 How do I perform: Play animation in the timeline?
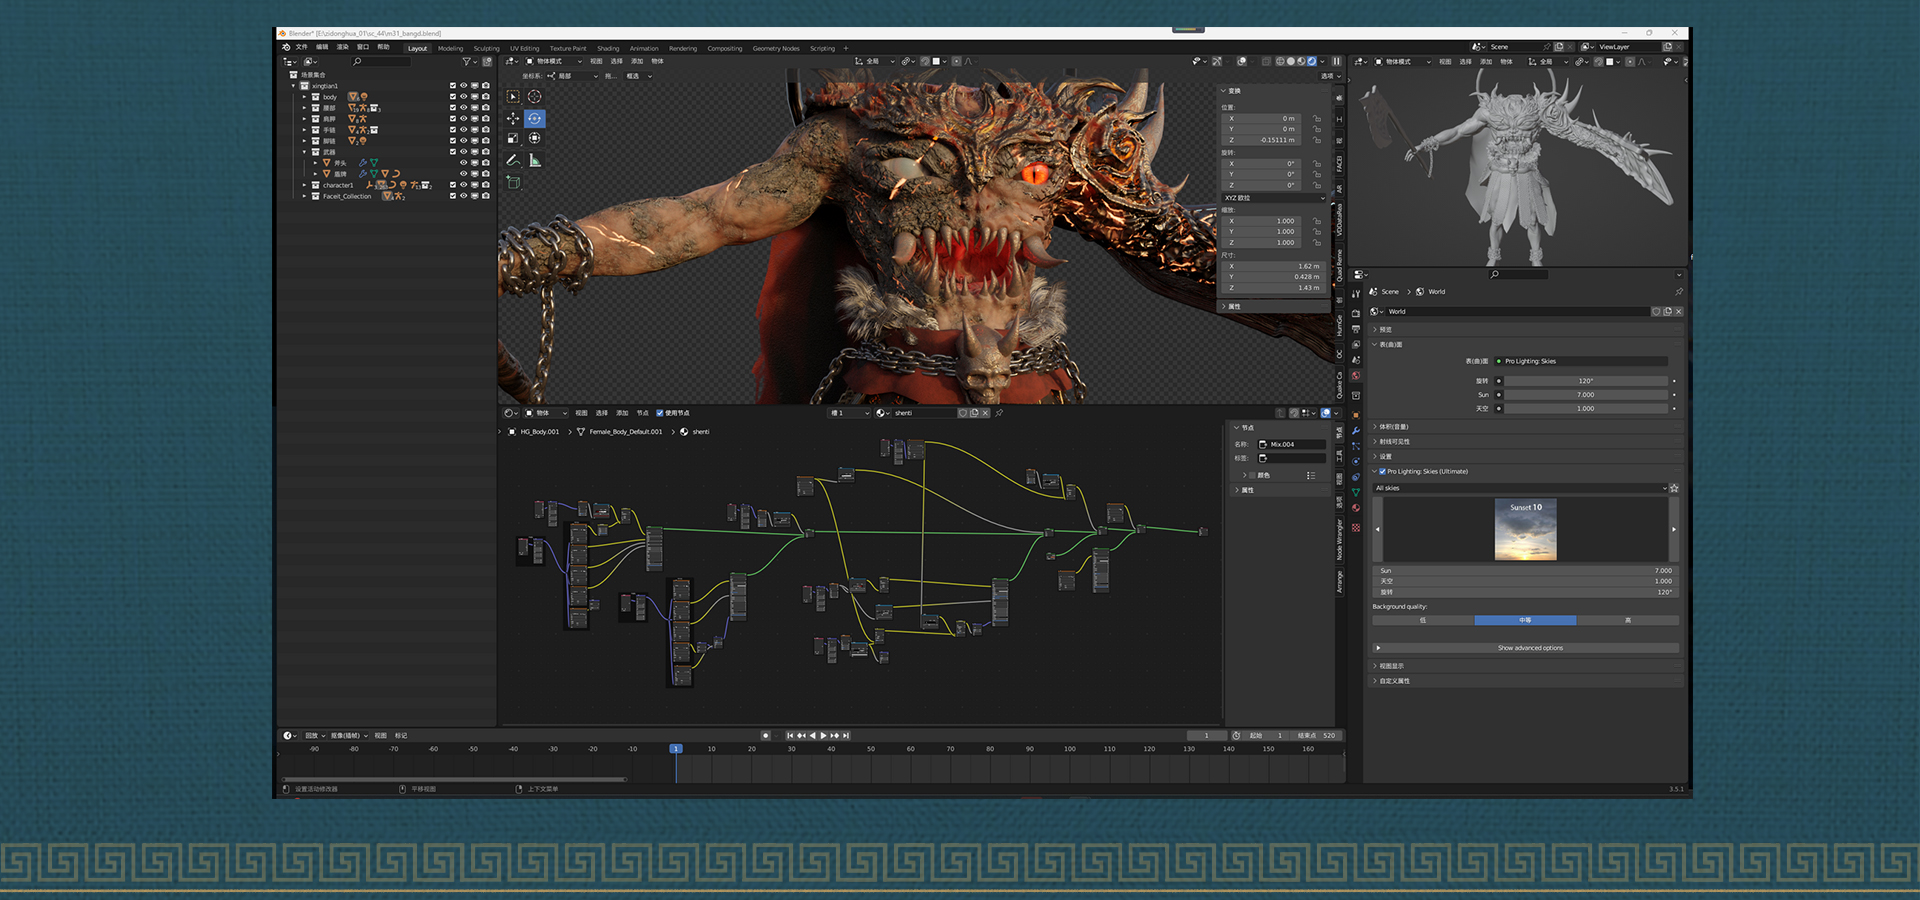coord(823,736)
